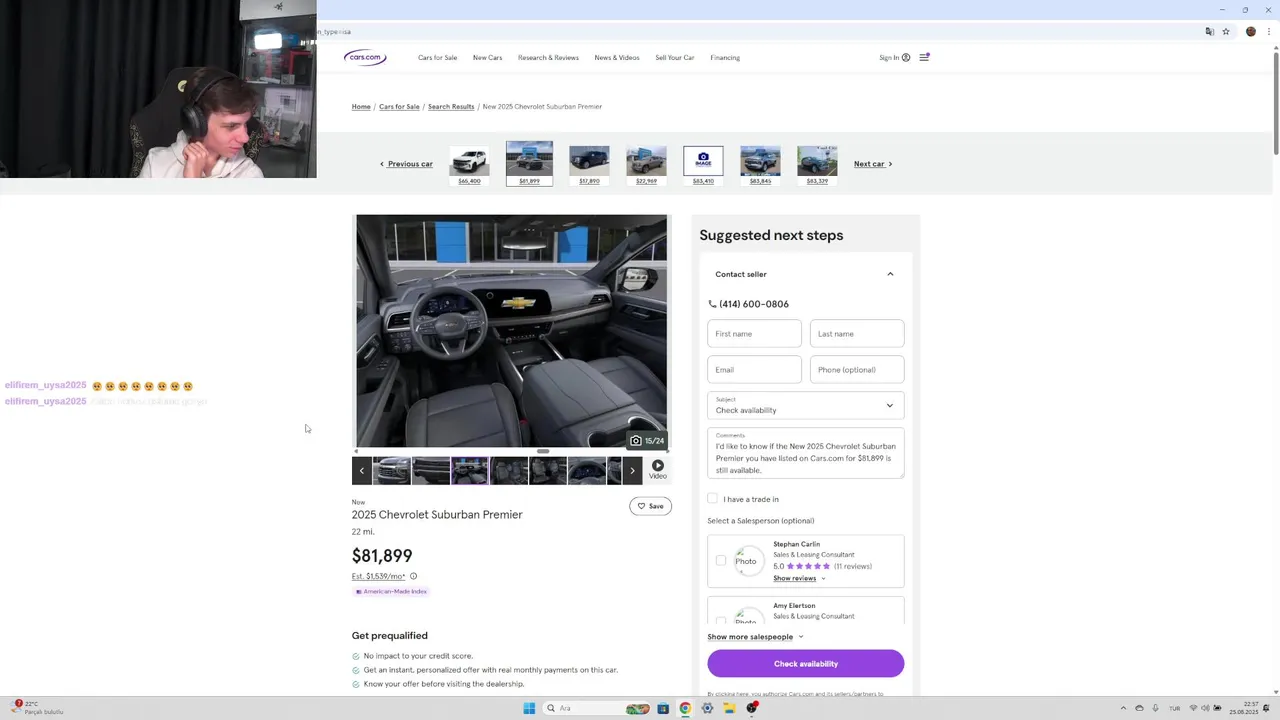Screen dimensions: 1280x720
Task: Save this Suburban with the heart button
Action: 650,506
